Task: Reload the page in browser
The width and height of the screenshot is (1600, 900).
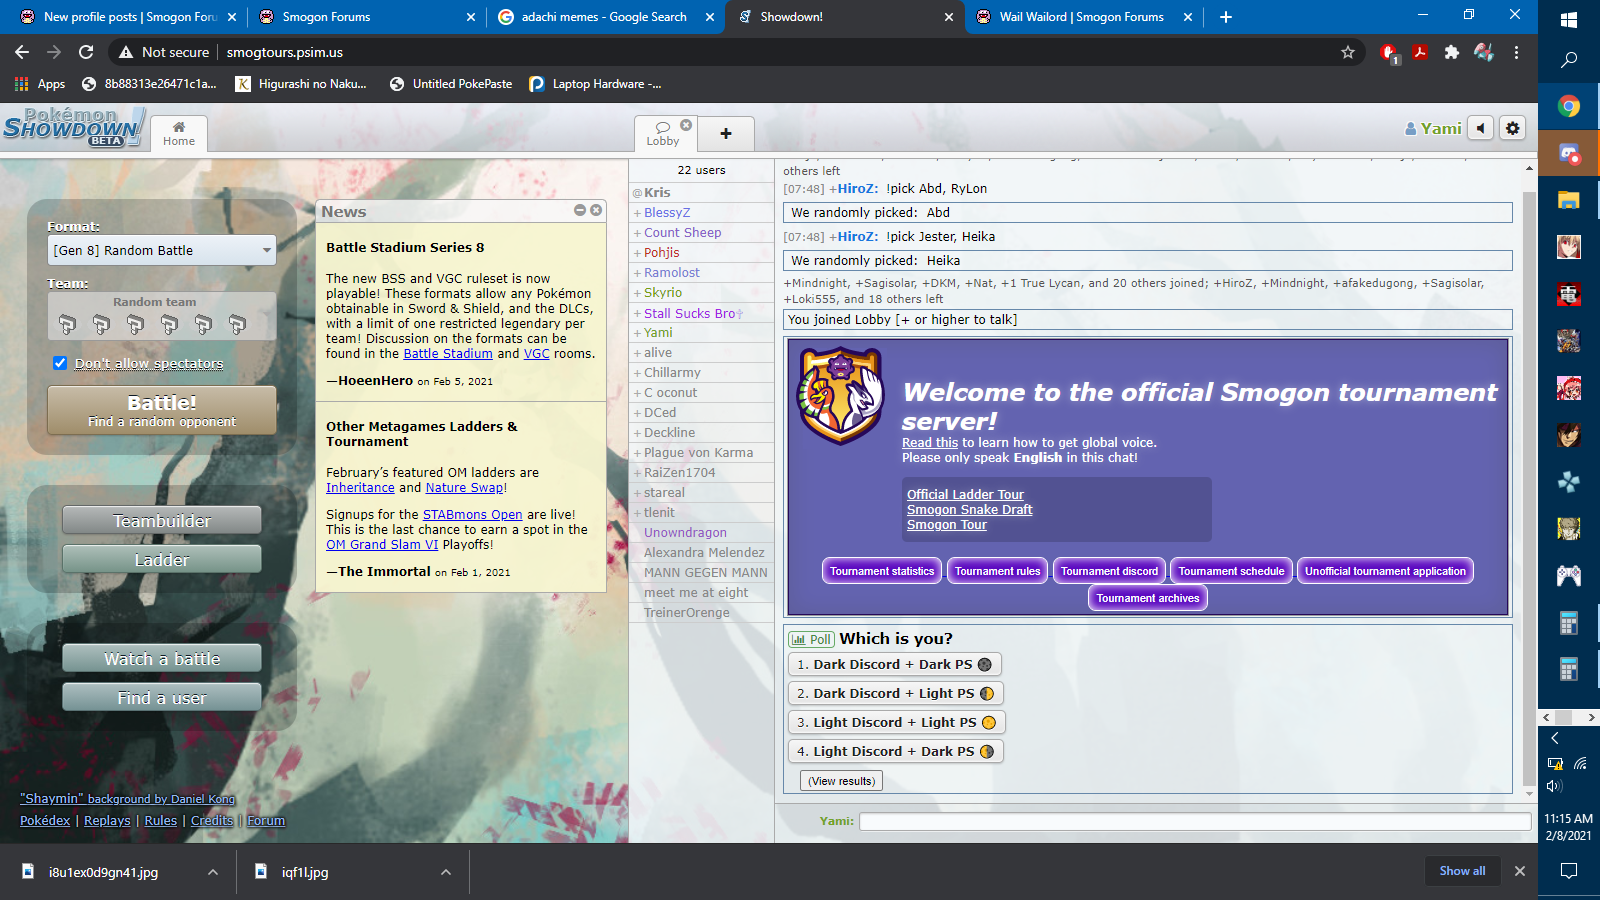Action: [86, 52]
